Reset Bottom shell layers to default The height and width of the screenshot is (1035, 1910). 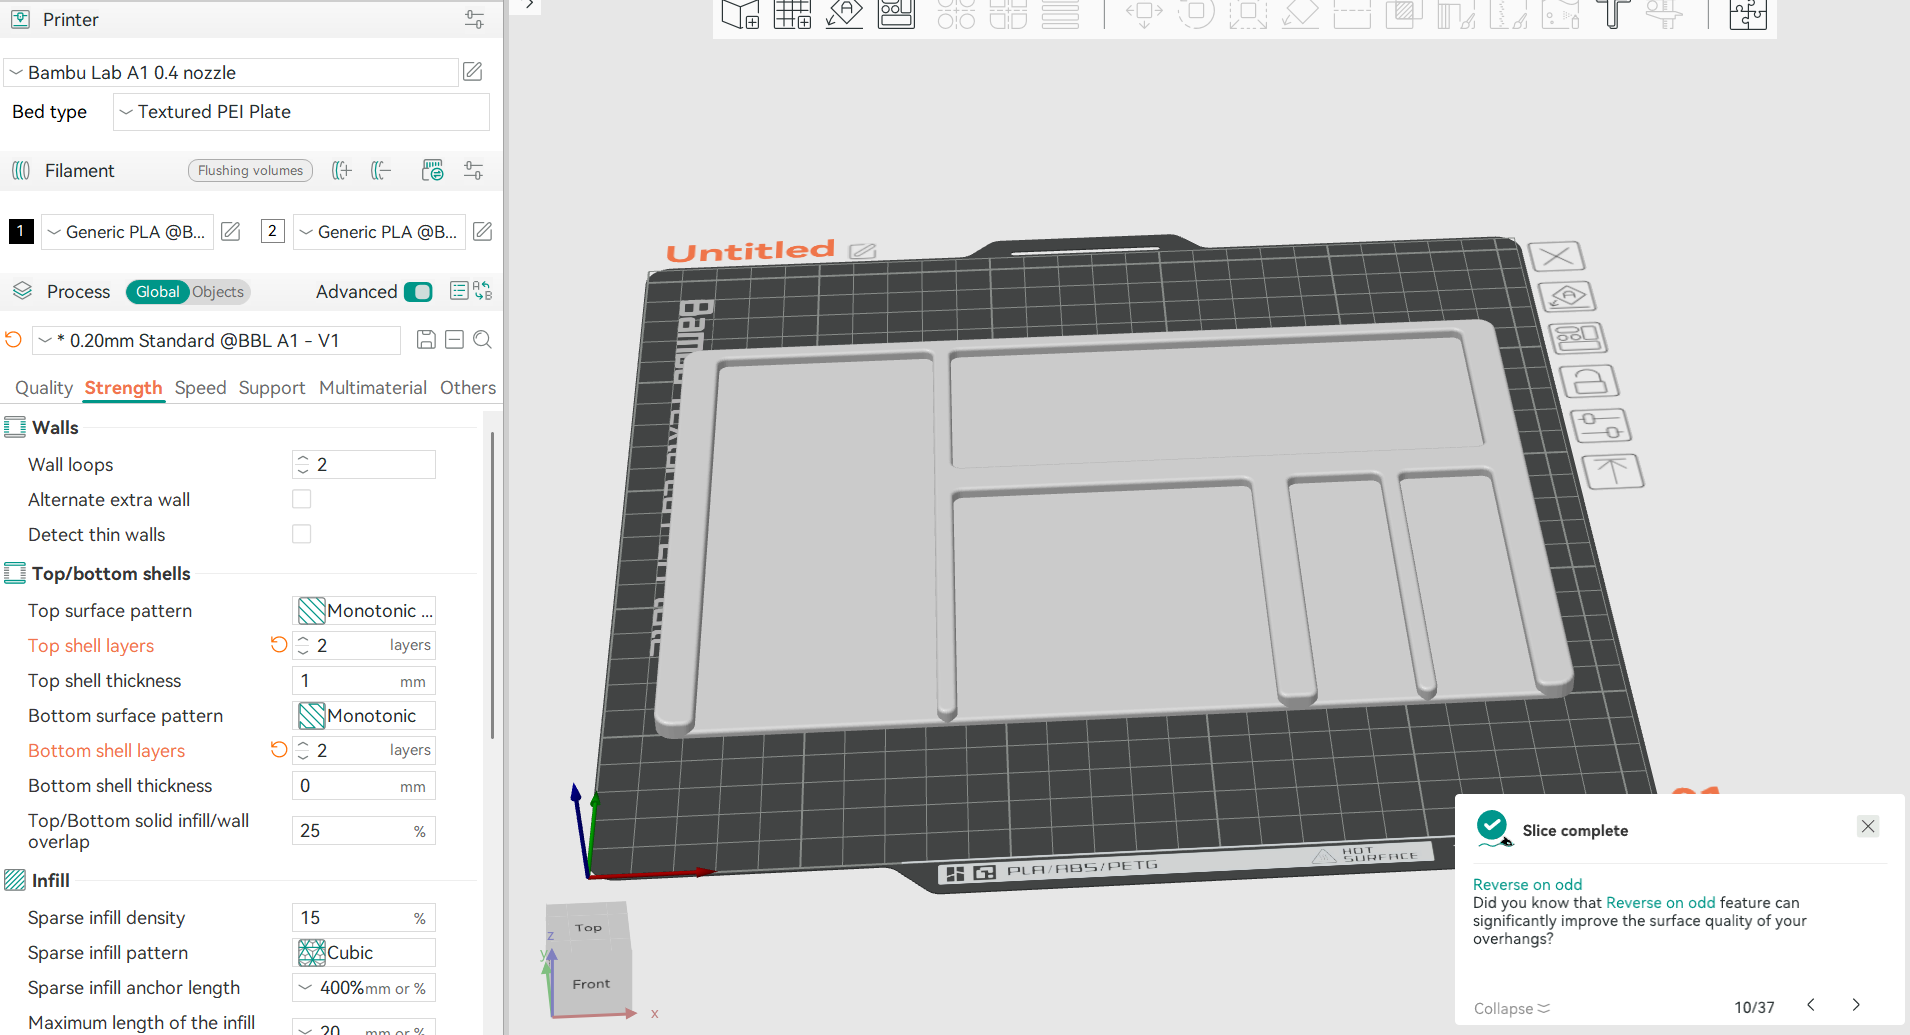click(279, 750)
